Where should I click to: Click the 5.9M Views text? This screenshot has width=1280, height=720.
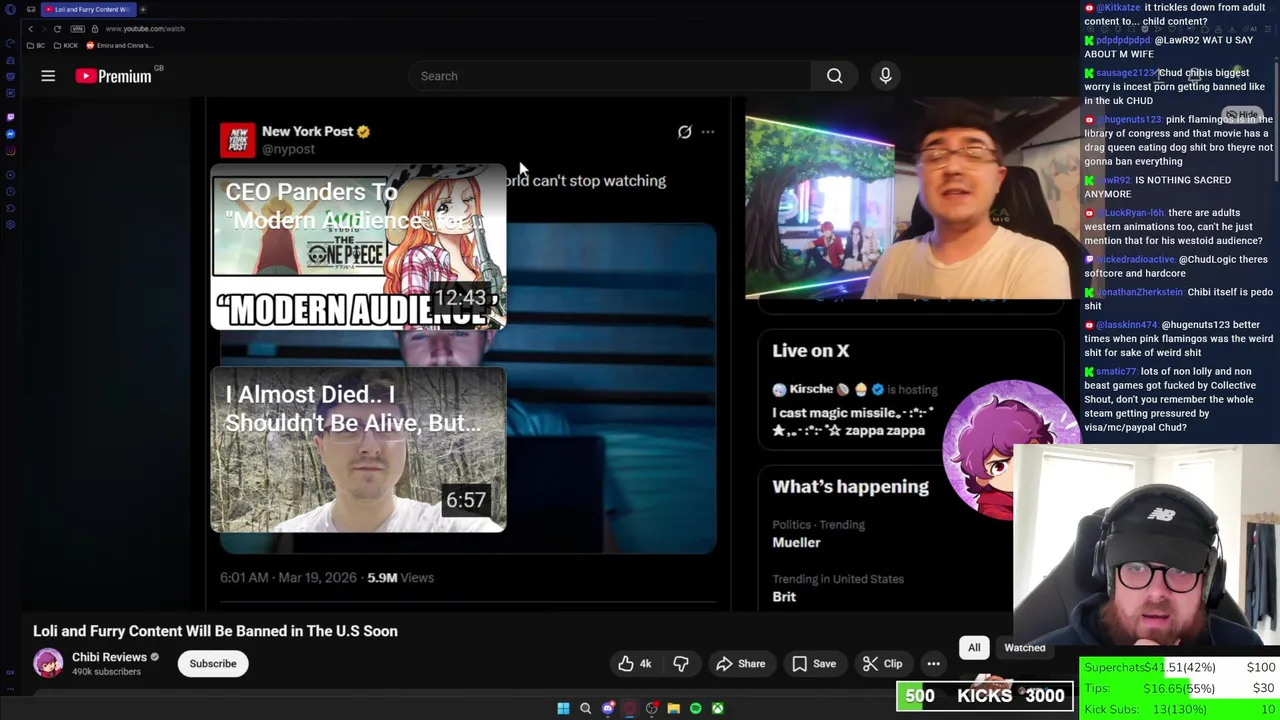point(400,577)
